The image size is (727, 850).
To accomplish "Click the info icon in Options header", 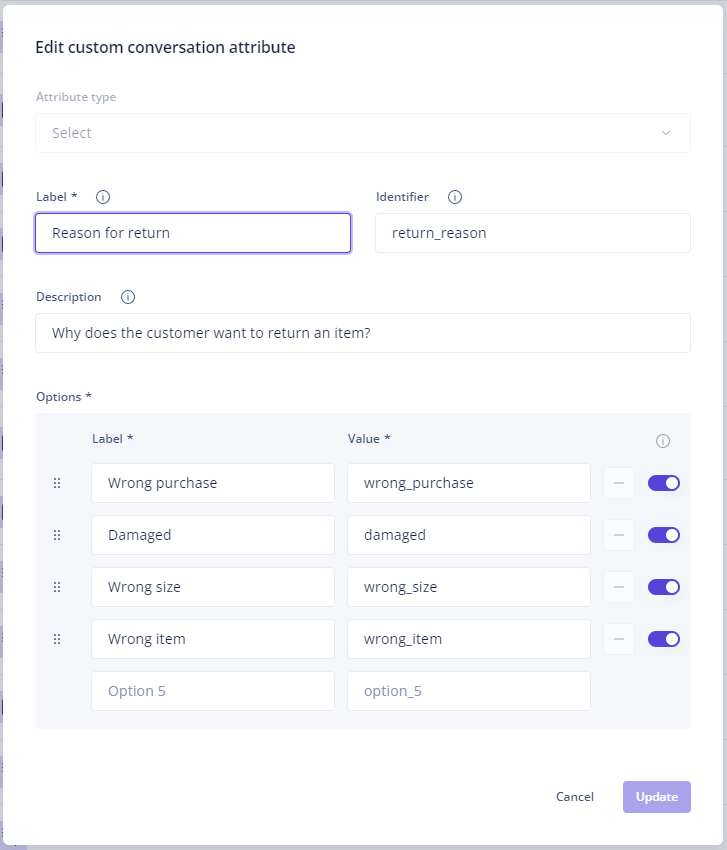I will pyautogui.click(x=662, y=441).
